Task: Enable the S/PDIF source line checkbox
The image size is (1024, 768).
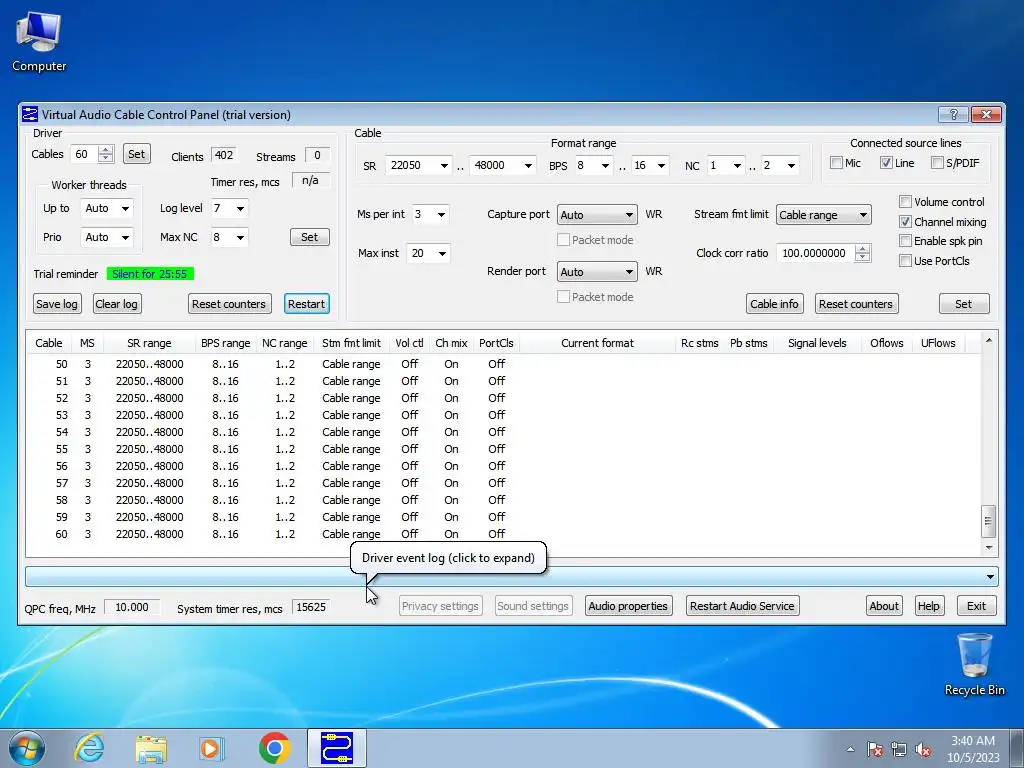Action: (937, 163)
